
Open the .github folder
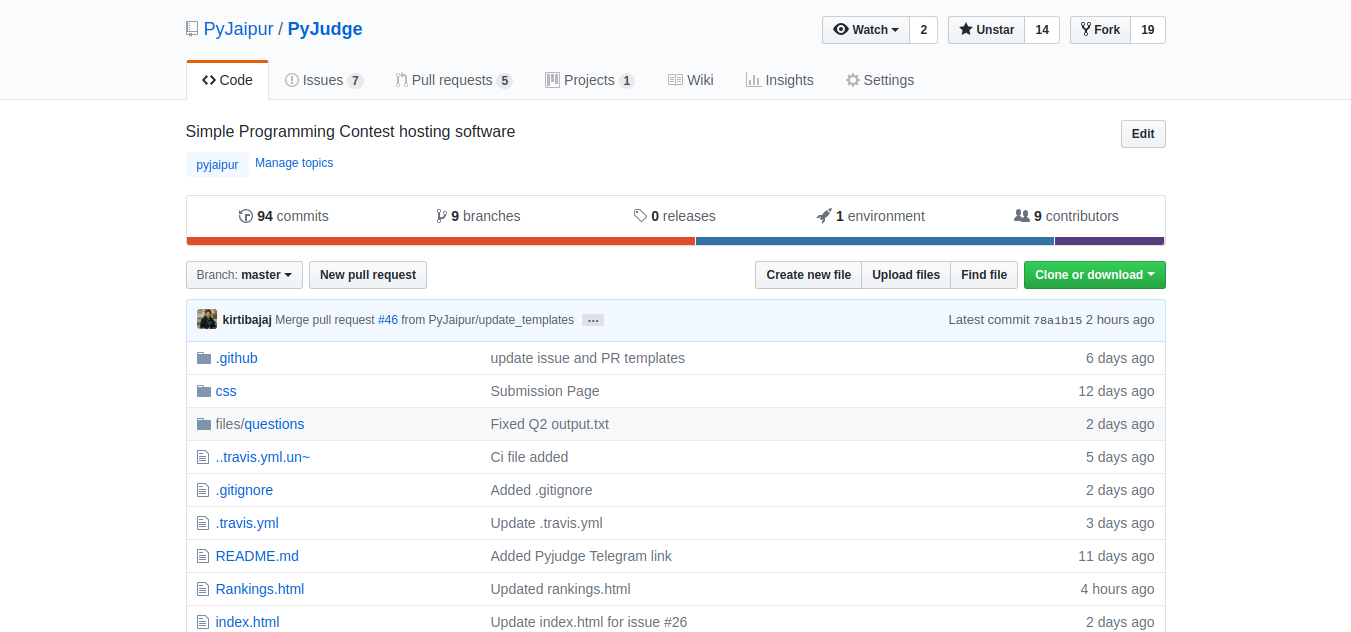237,358
